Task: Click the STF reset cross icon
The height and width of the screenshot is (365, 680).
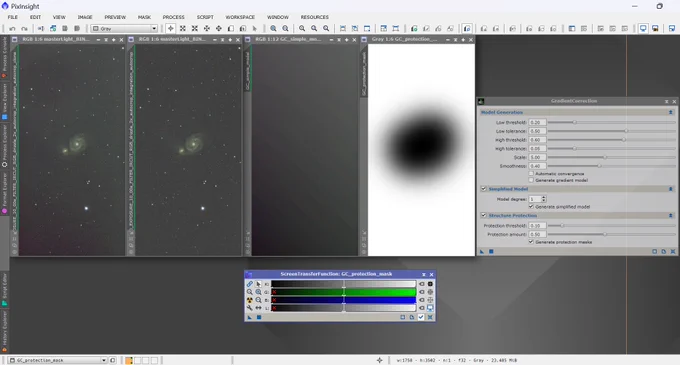Action: tap(430, 317)
